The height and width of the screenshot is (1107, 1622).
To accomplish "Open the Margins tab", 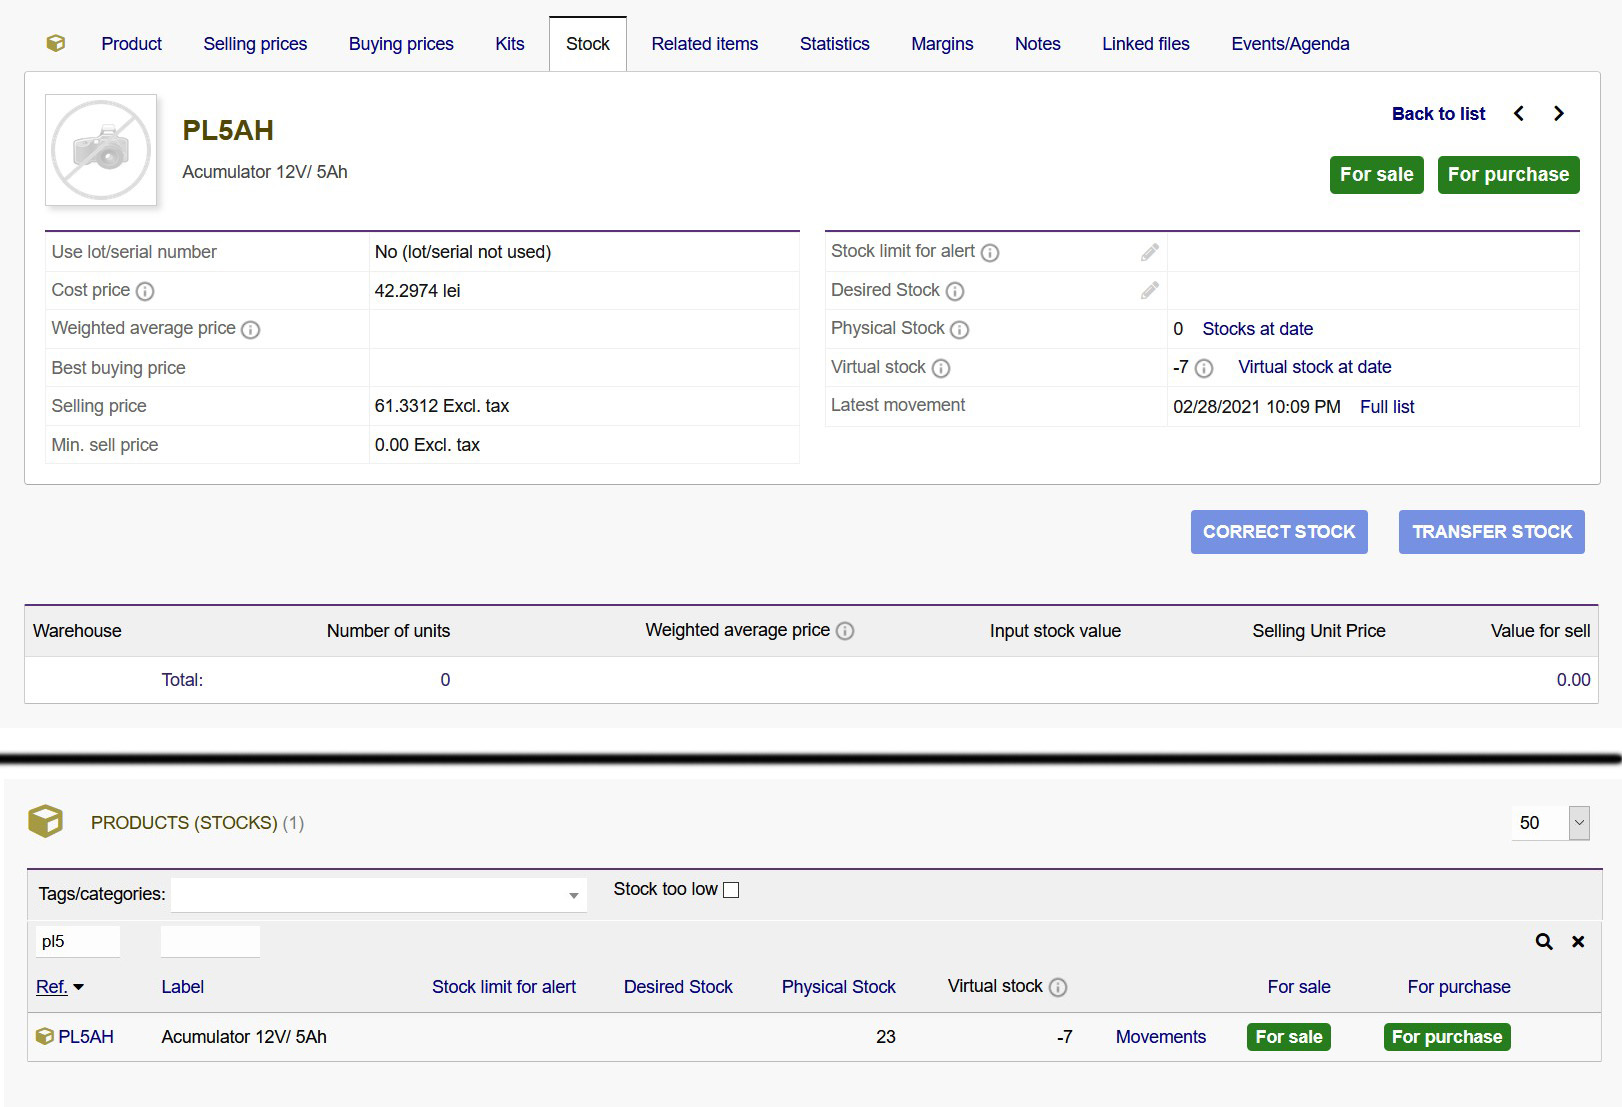I will coord(942,44).
